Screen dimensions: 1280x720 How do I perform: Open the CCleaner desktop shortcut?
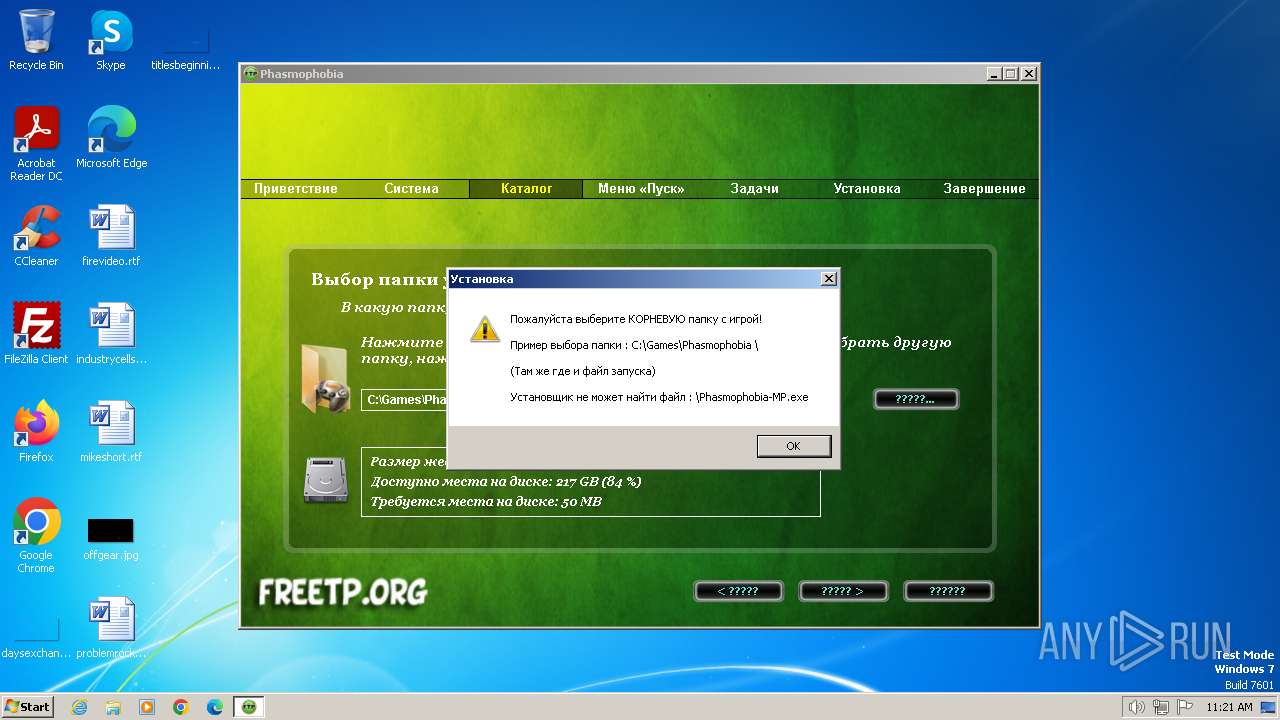coord(36,236)
